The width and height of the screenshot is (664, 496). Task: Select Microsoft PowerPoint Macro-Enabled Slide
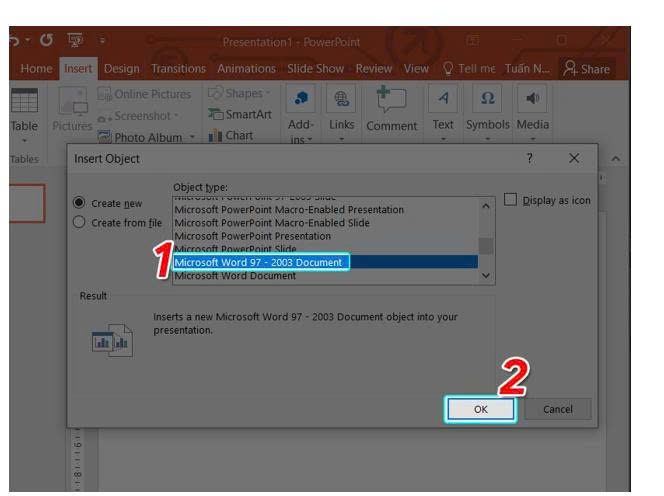tap(326, 223)
